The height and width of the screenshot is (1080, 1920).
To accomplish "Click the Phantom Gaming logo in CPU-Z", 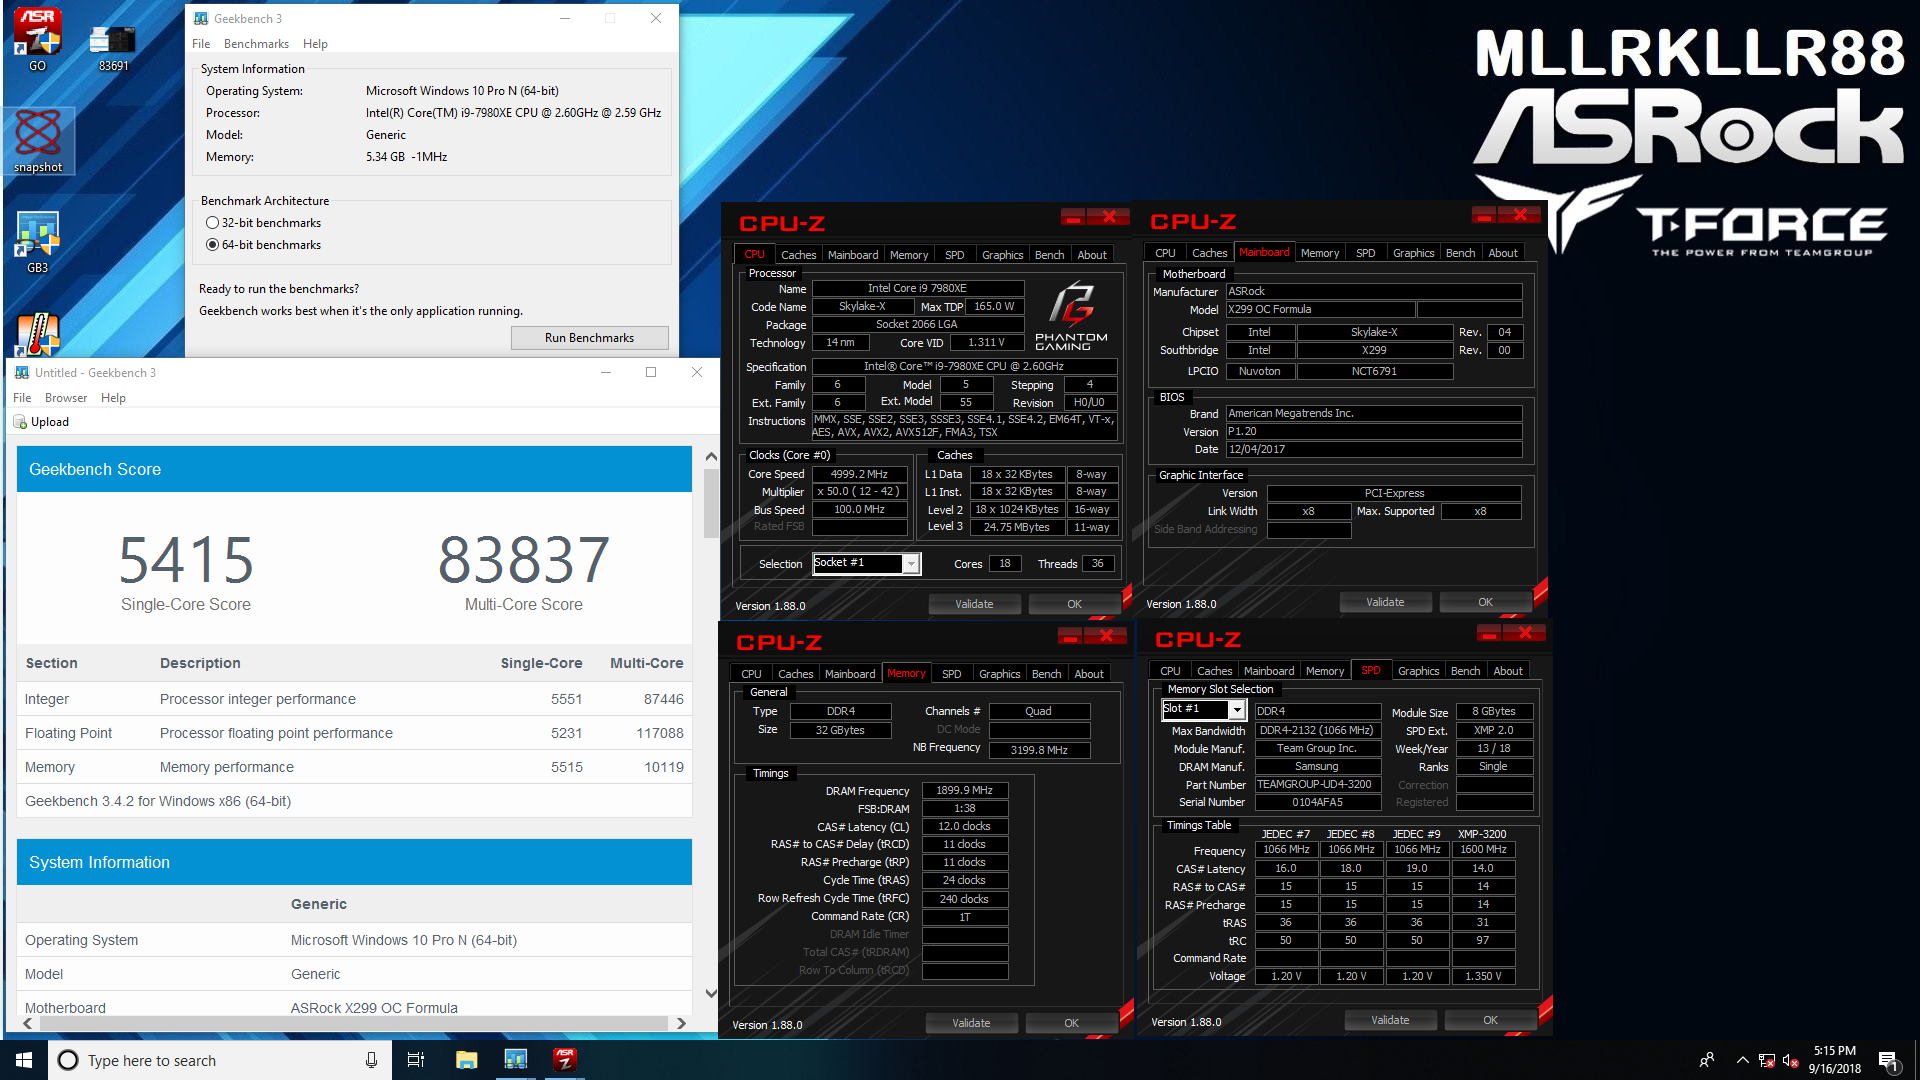I will [1071, 315].
